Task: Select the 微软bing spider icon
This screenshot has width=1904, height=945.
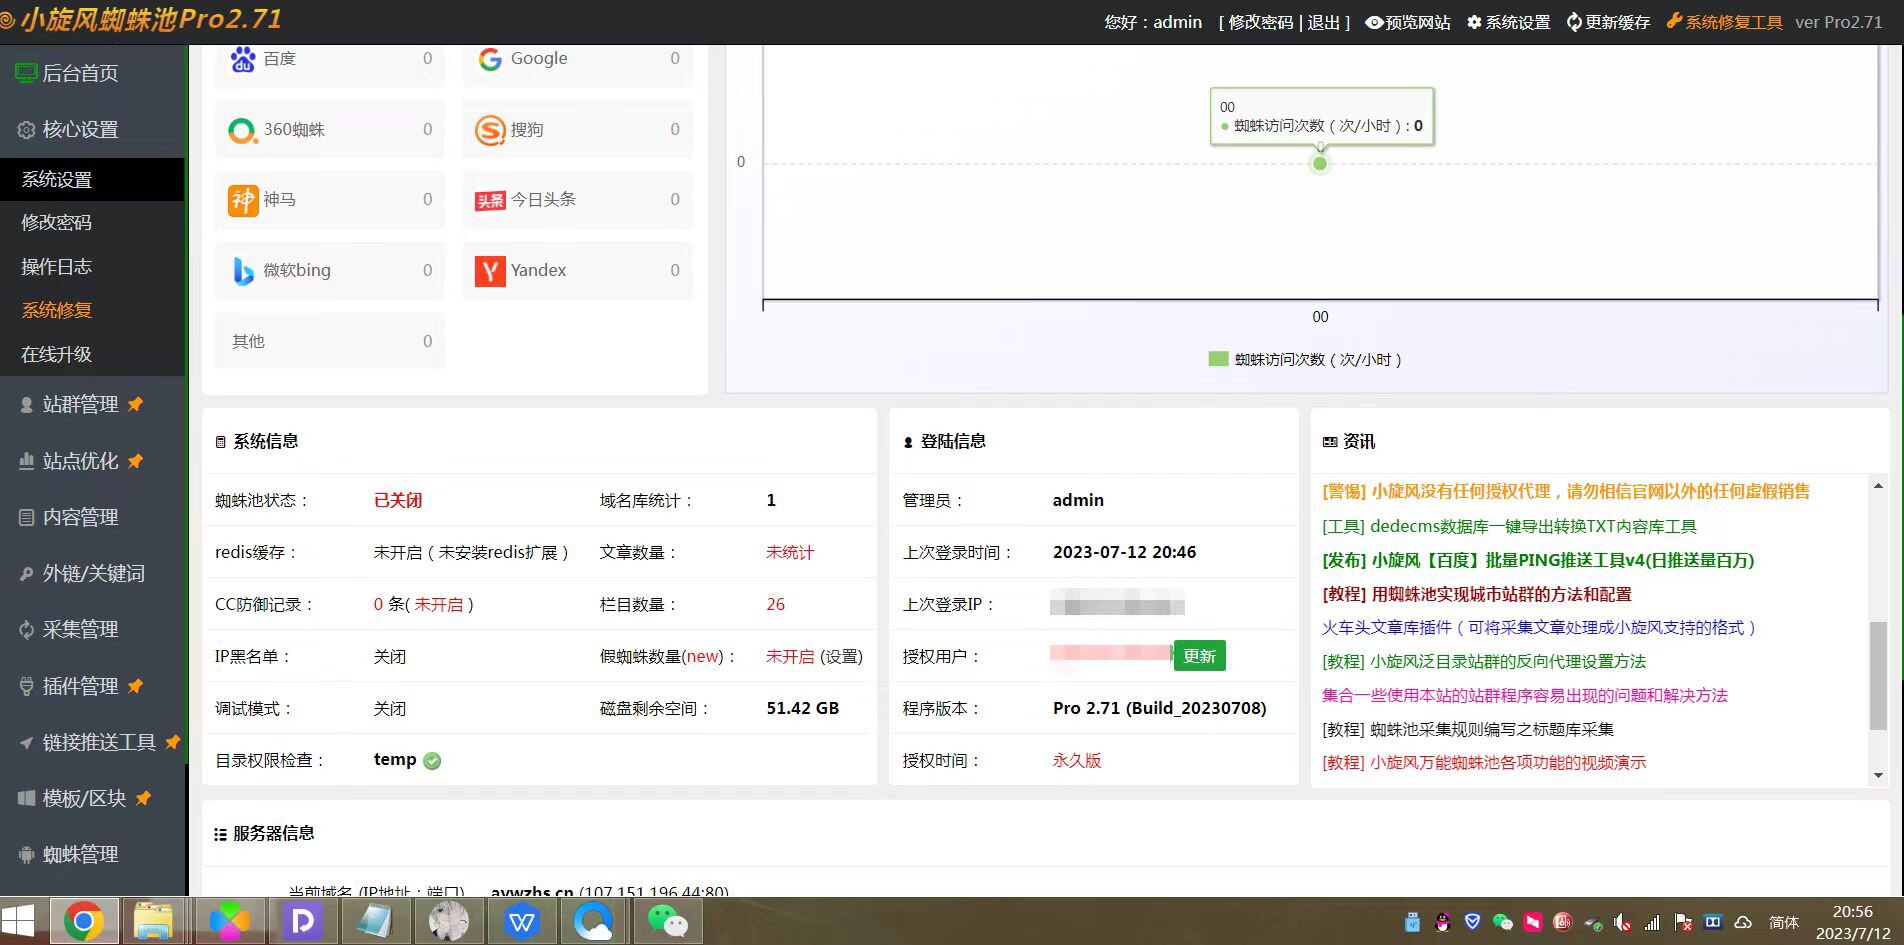Action: click(x=243, y=271)
